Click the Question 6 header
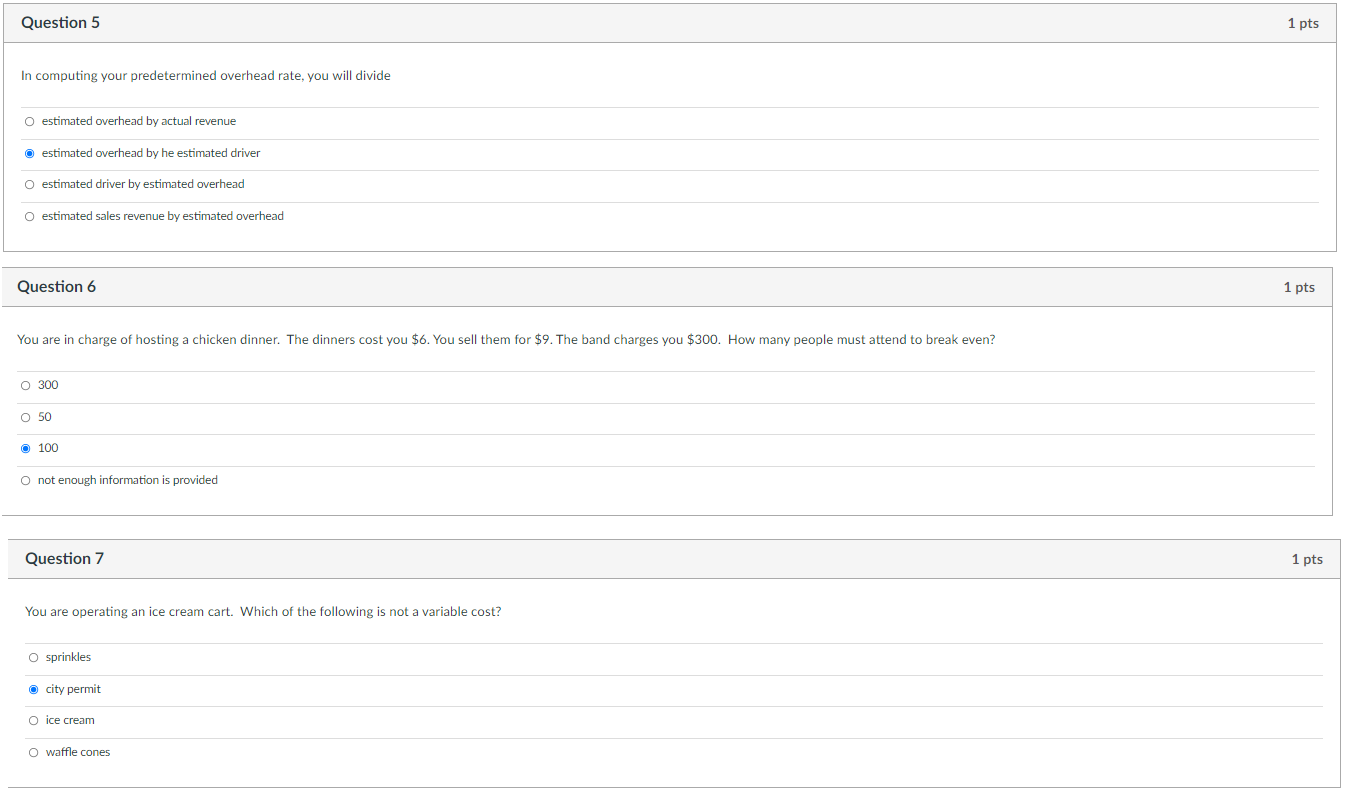The image size is (1350, 790). 56,287
